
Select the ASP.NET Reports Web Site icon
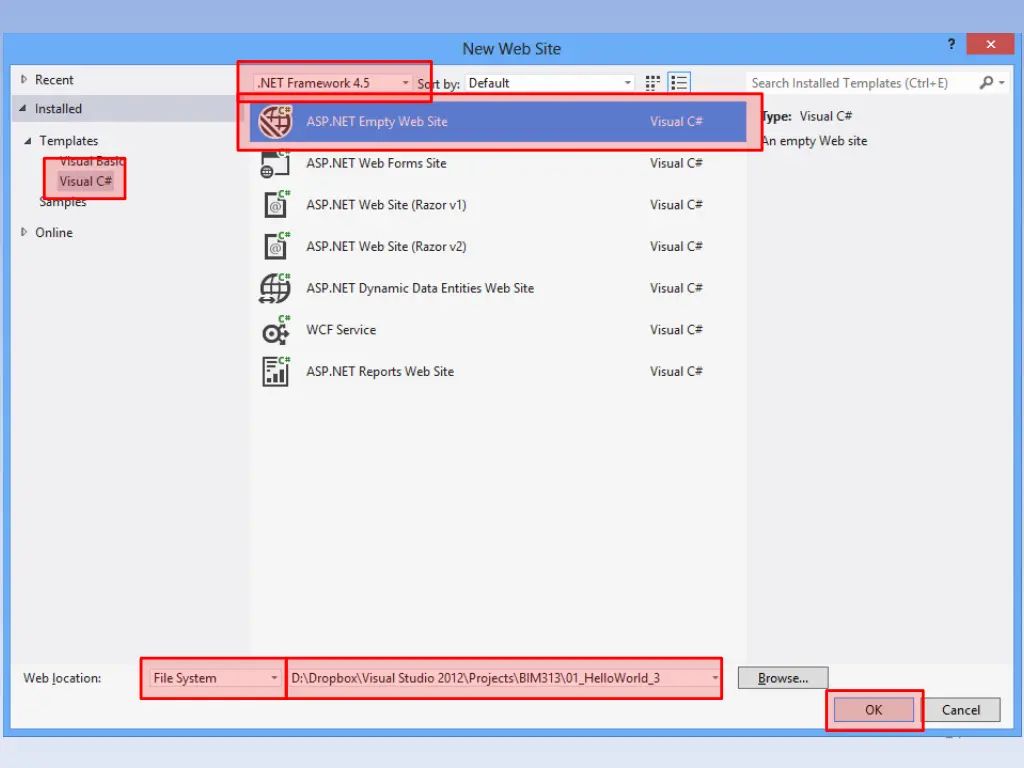point(276,372)
